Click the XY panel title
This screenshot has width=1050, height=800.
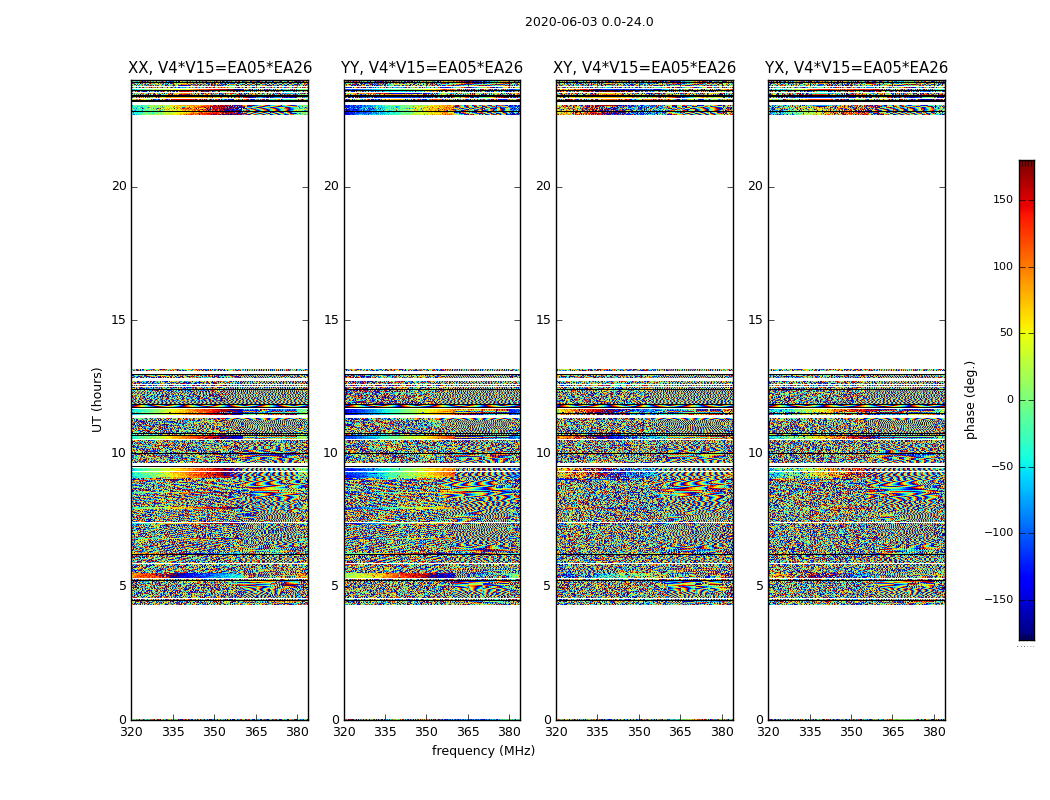[645, 68]
